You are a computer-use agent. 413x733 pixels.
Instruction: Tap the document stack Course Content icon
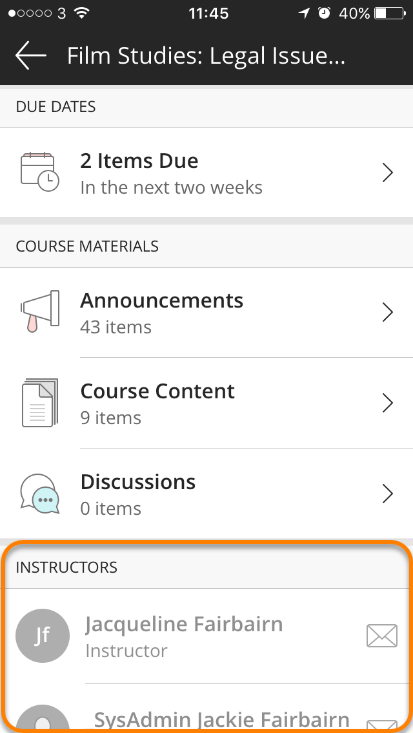click(40, 402)
